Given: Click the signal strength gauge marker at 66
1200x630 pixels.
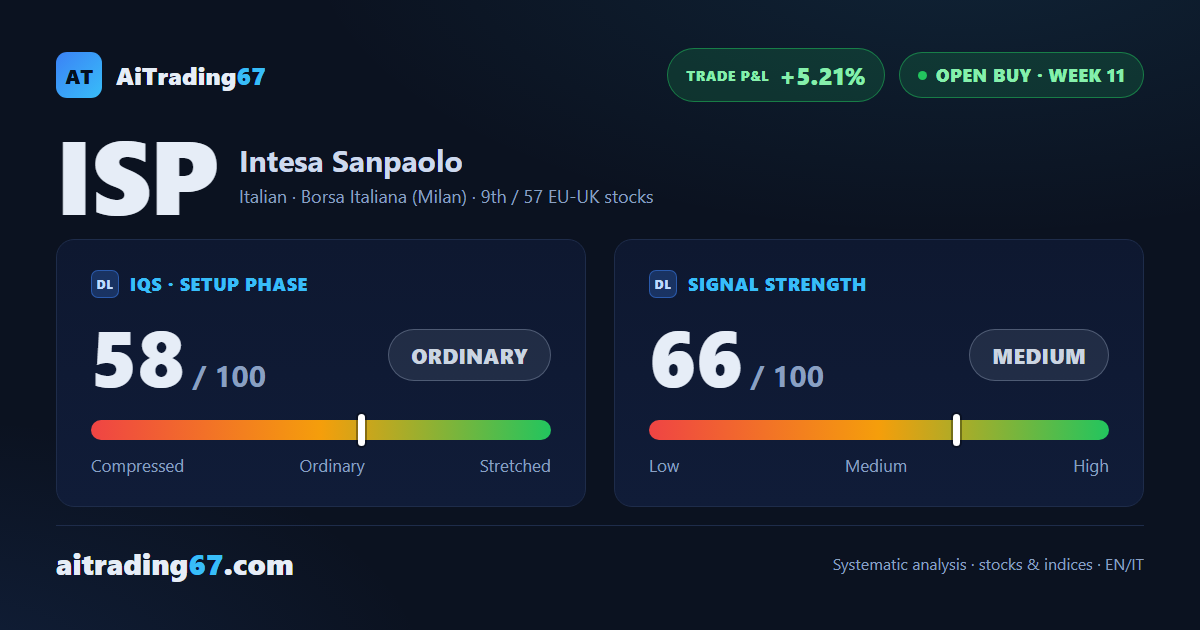Looking at the screenshot, I should click(956, 430).
